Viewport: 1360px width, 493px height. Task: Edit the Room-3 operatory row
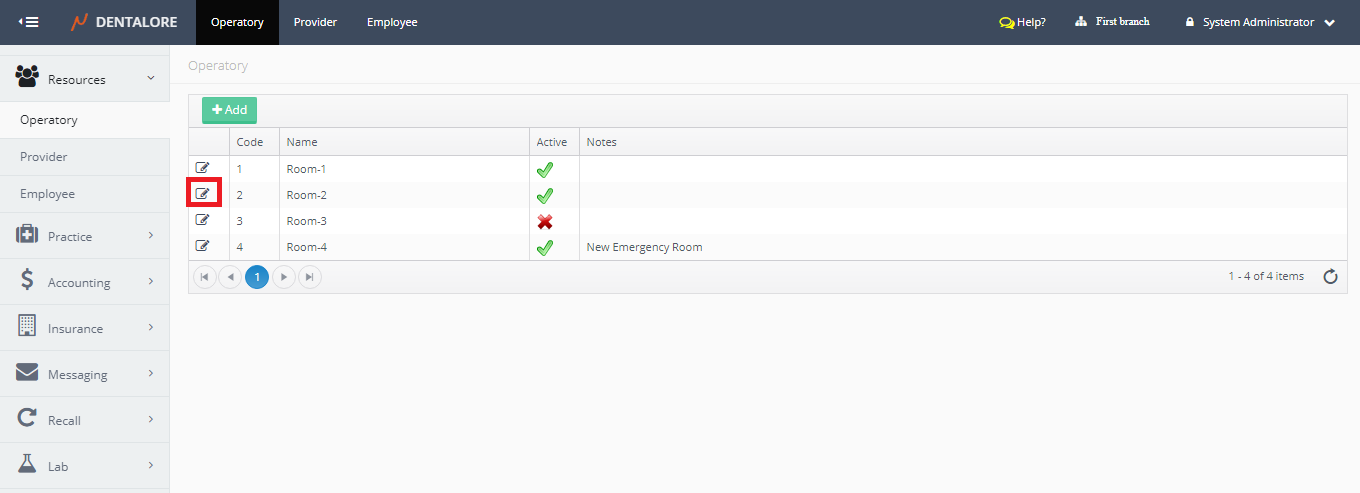click(203, 220)
